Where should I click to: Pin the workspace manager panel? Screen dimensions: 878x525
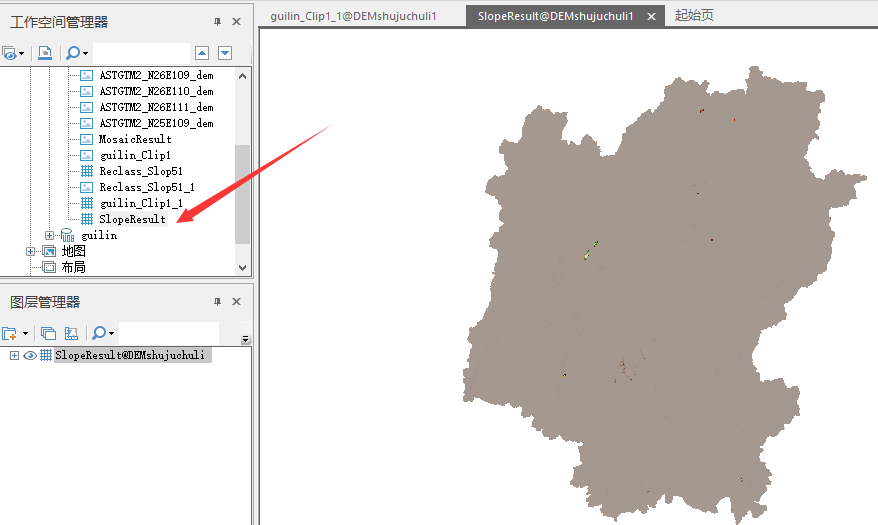point(217,22)
